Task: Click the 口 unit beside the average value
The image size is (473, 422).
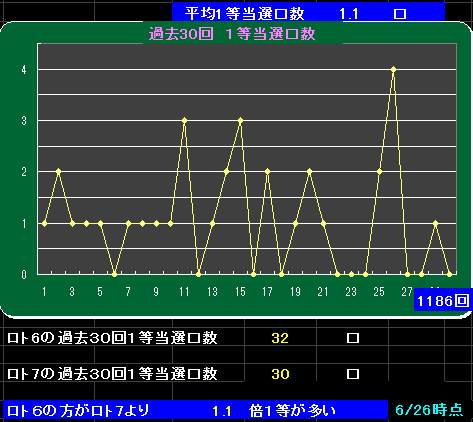Action: tap(400, 14)
